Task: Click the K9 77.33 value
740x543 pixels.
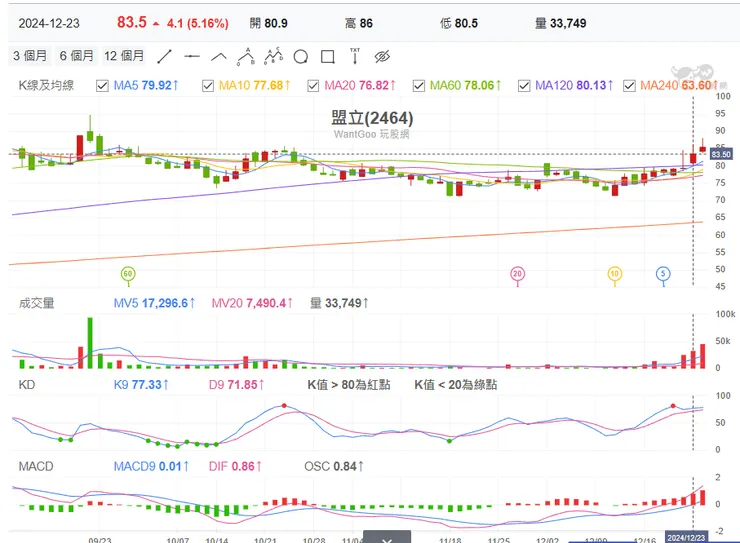Action: tap(141, 385)
